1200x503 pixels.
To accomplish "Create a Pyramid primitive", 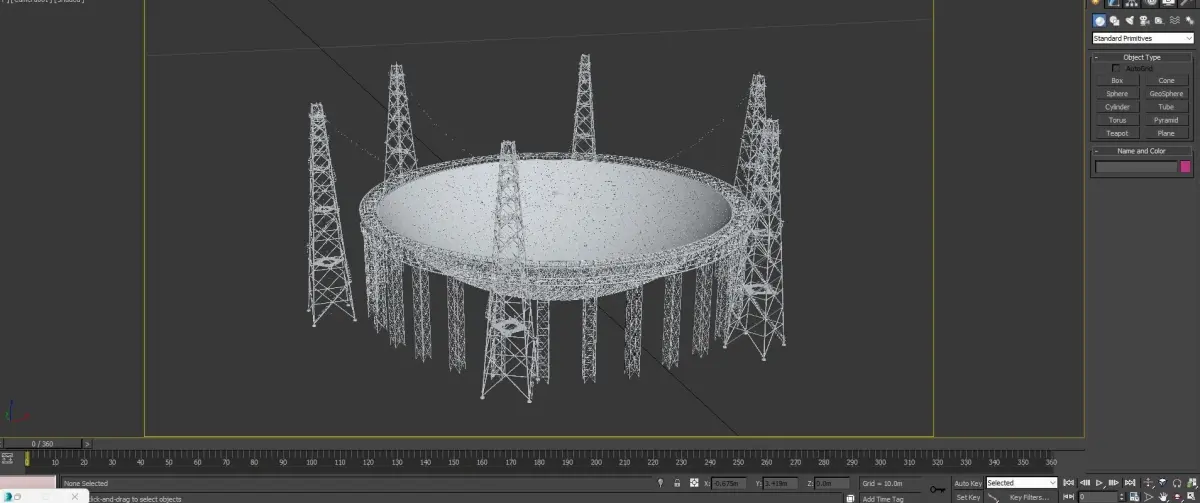I will (x=1166, y=120).
